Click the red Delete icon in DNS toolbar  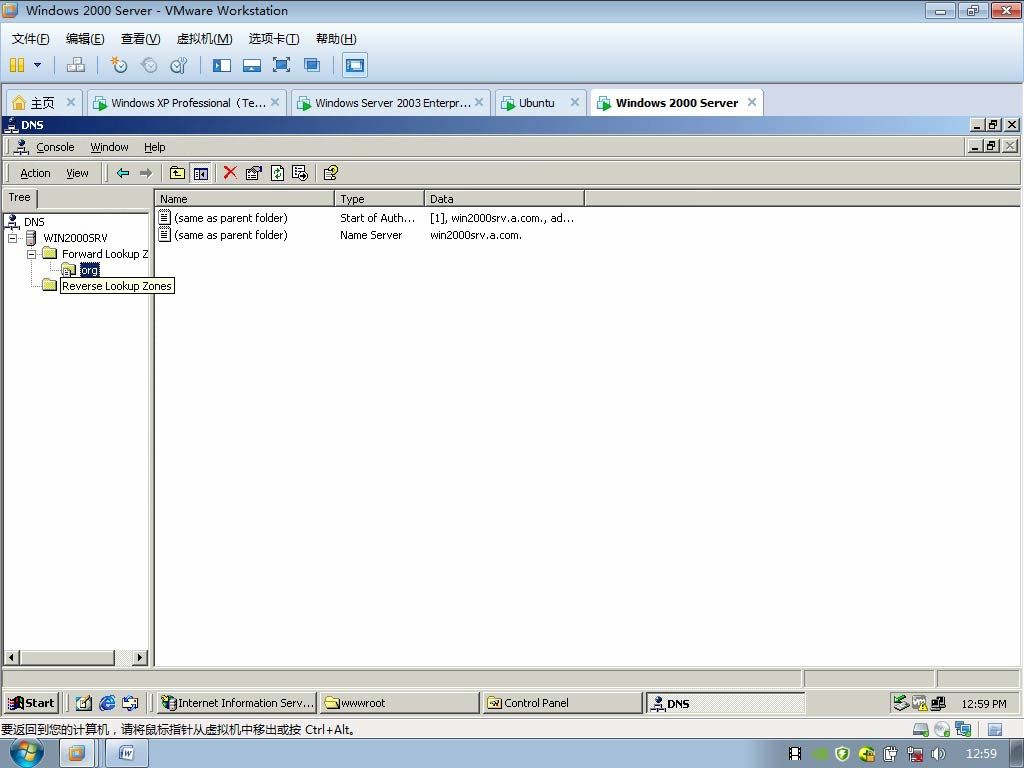click(230, 173)
